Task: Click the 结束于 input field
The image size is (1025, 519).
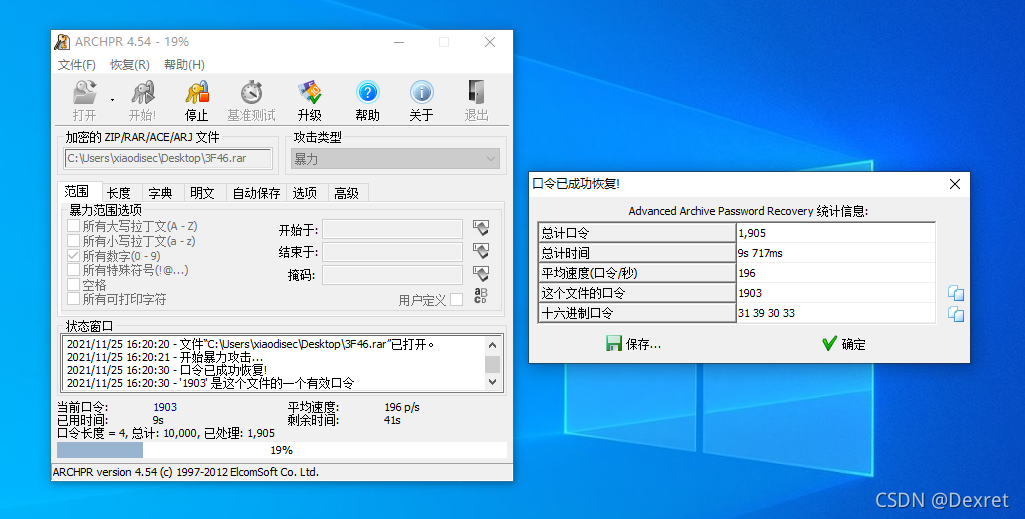Action: 392,252
